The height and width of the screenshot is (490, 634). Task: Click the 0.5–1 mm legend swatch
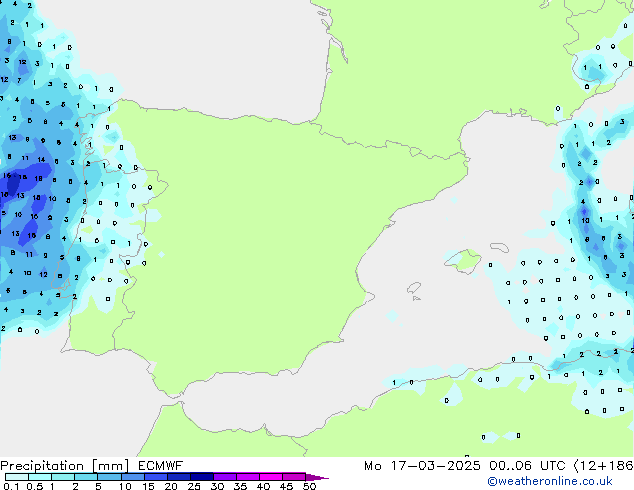coord(40,477)
